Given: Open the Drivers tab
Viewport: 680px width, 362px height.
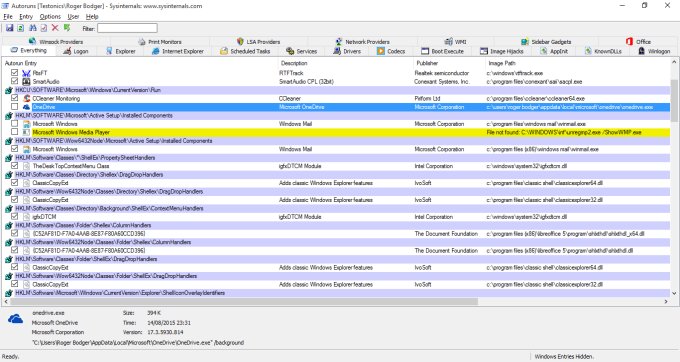Looking at the screenshot, I should point(347,51).
